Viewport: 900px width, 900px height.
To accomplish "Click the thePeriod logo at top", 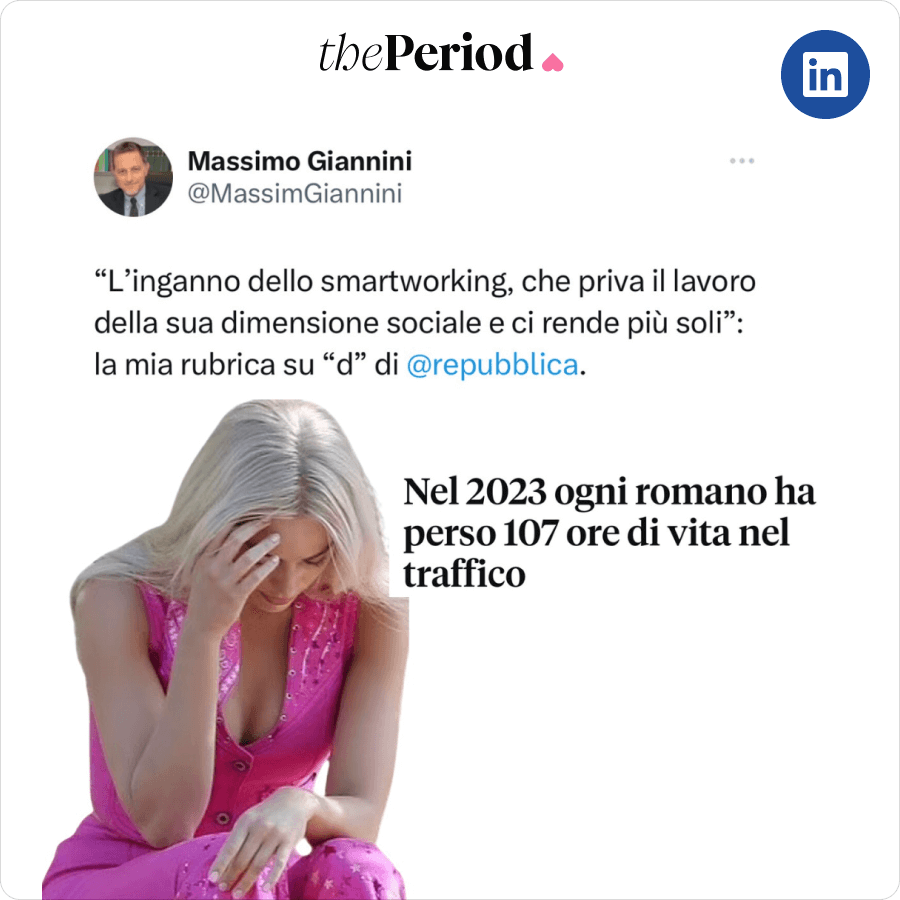I will pos(441,53).
